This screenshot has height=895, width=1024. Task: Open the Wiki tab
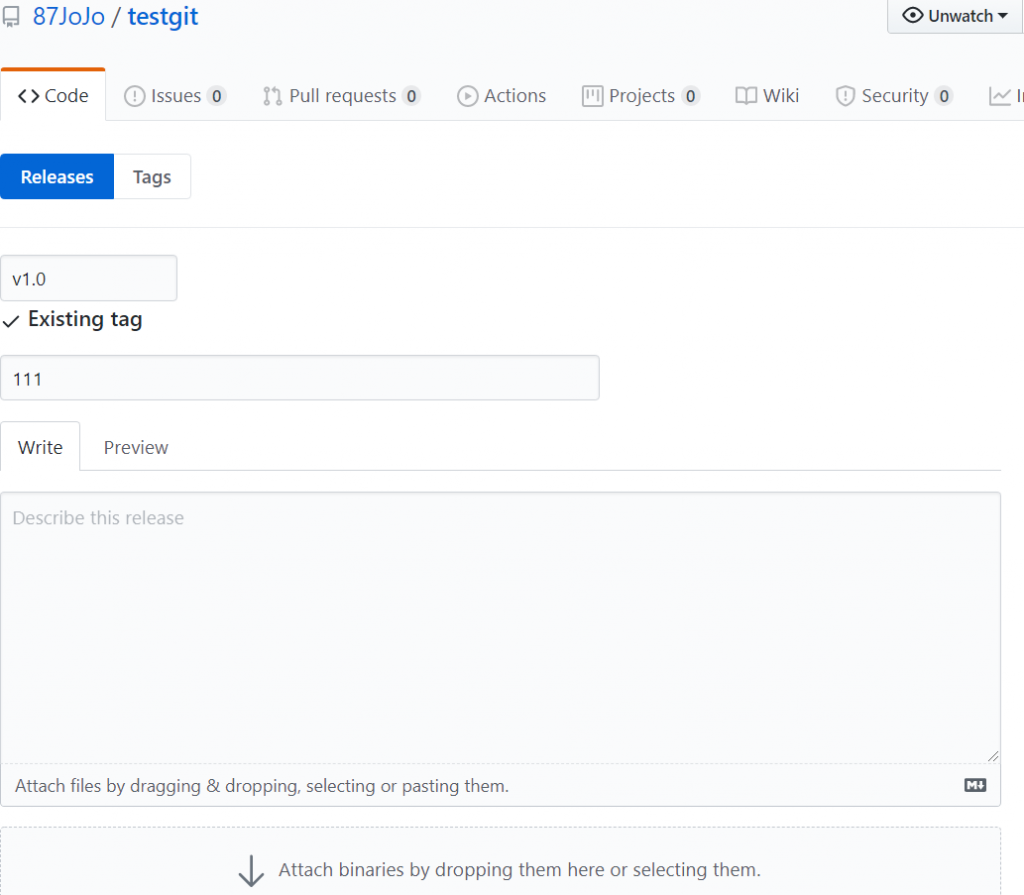pyautogui.click(x=767, y=95)
